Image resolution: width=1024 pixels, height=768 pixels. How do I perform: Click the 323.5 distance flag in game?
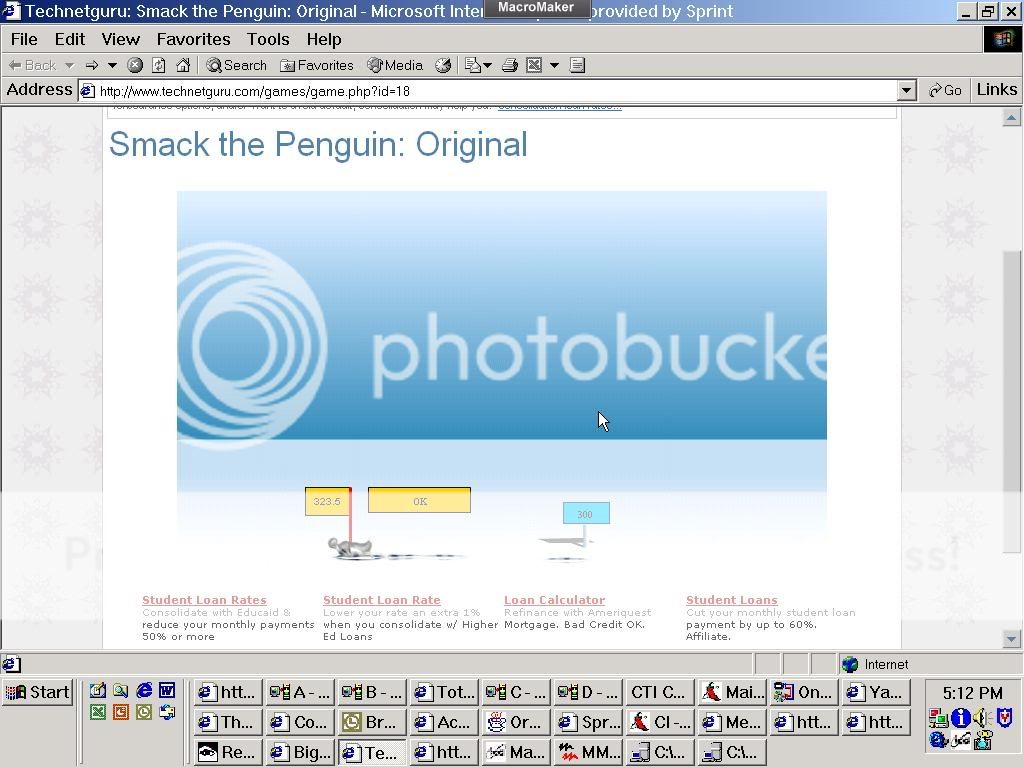[x=327, y=502]
